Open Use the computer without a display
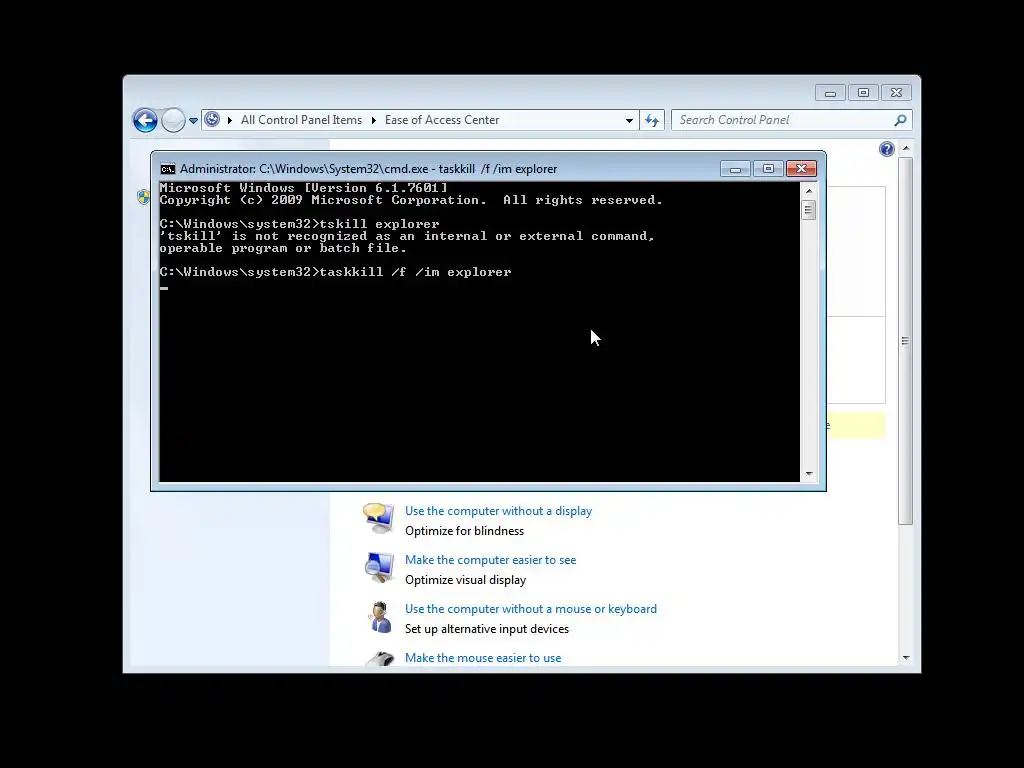 click(498, 511)
